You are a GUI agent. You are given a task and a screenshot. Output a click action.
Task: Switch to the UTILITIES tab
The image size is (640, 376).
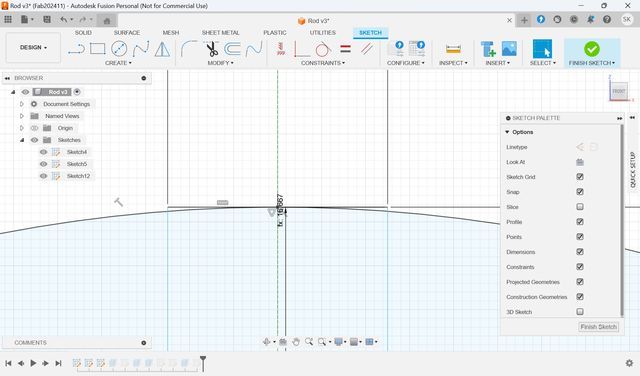322,33
